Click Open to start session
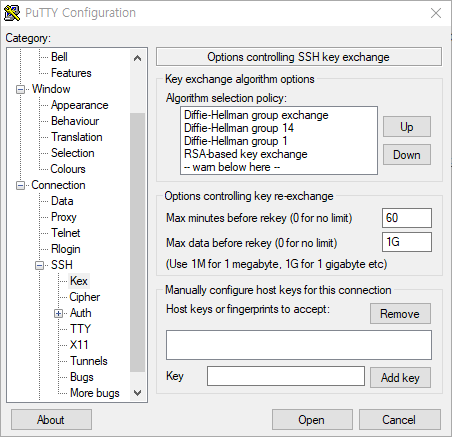Viewport: 452px width, 437px height. (x=312, y=420)
